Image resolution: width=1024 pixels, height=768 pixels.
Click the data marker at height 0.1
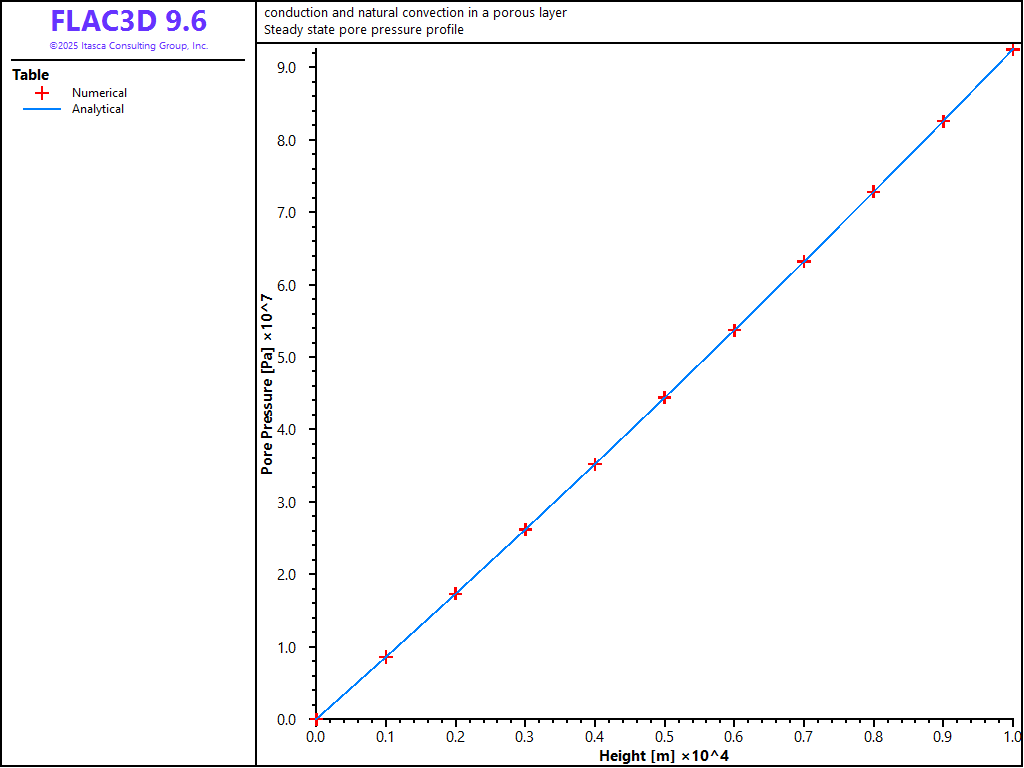coord(386,657)
